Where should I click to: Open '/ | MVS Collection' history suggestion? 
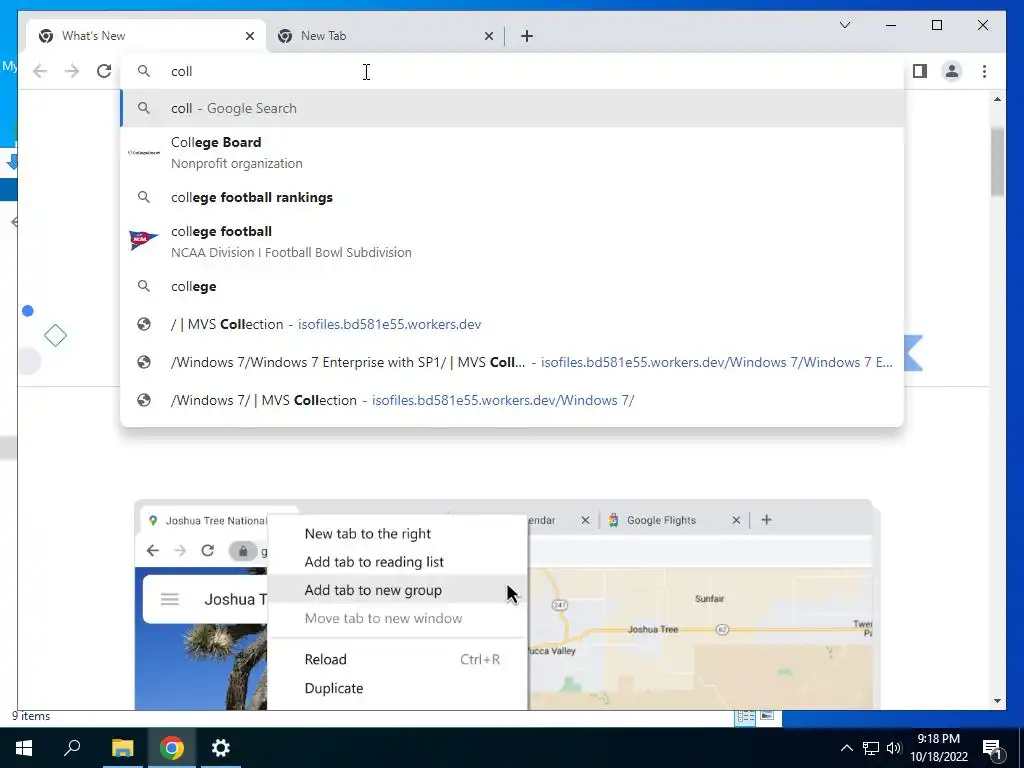[512, 324]
